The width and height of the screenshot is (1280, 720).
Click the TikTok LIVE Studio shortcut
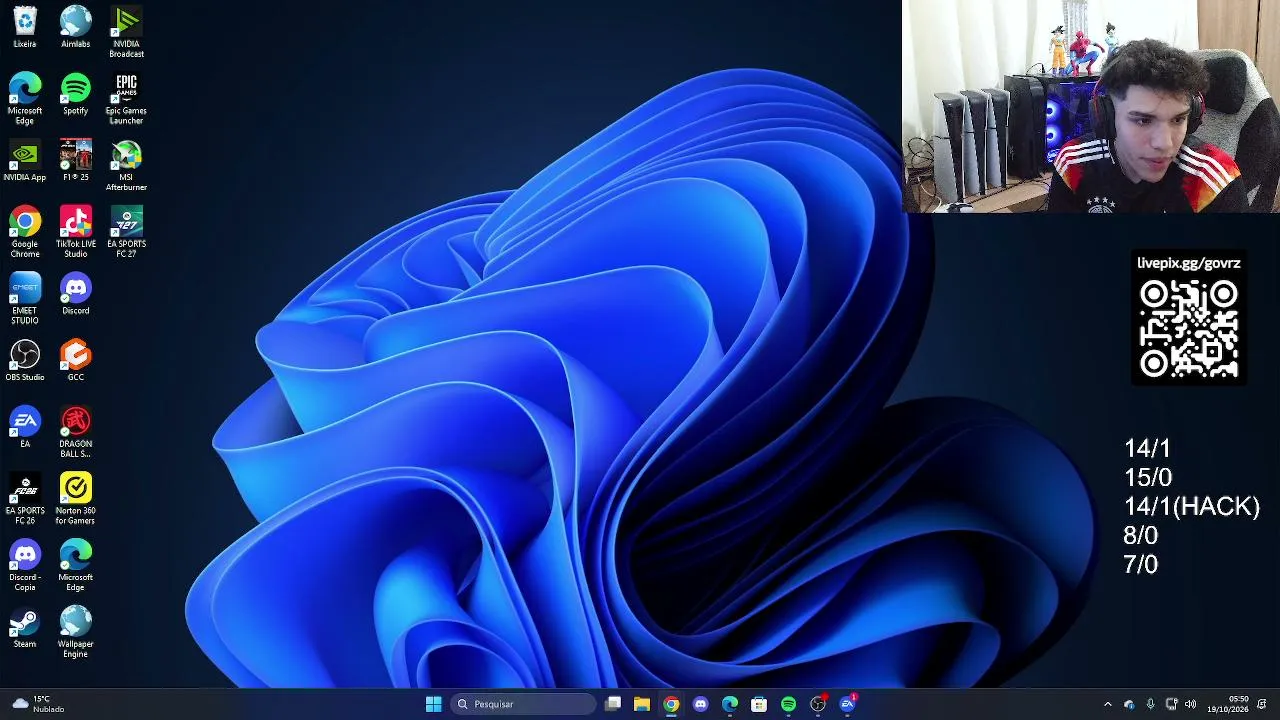pos(76,232)
